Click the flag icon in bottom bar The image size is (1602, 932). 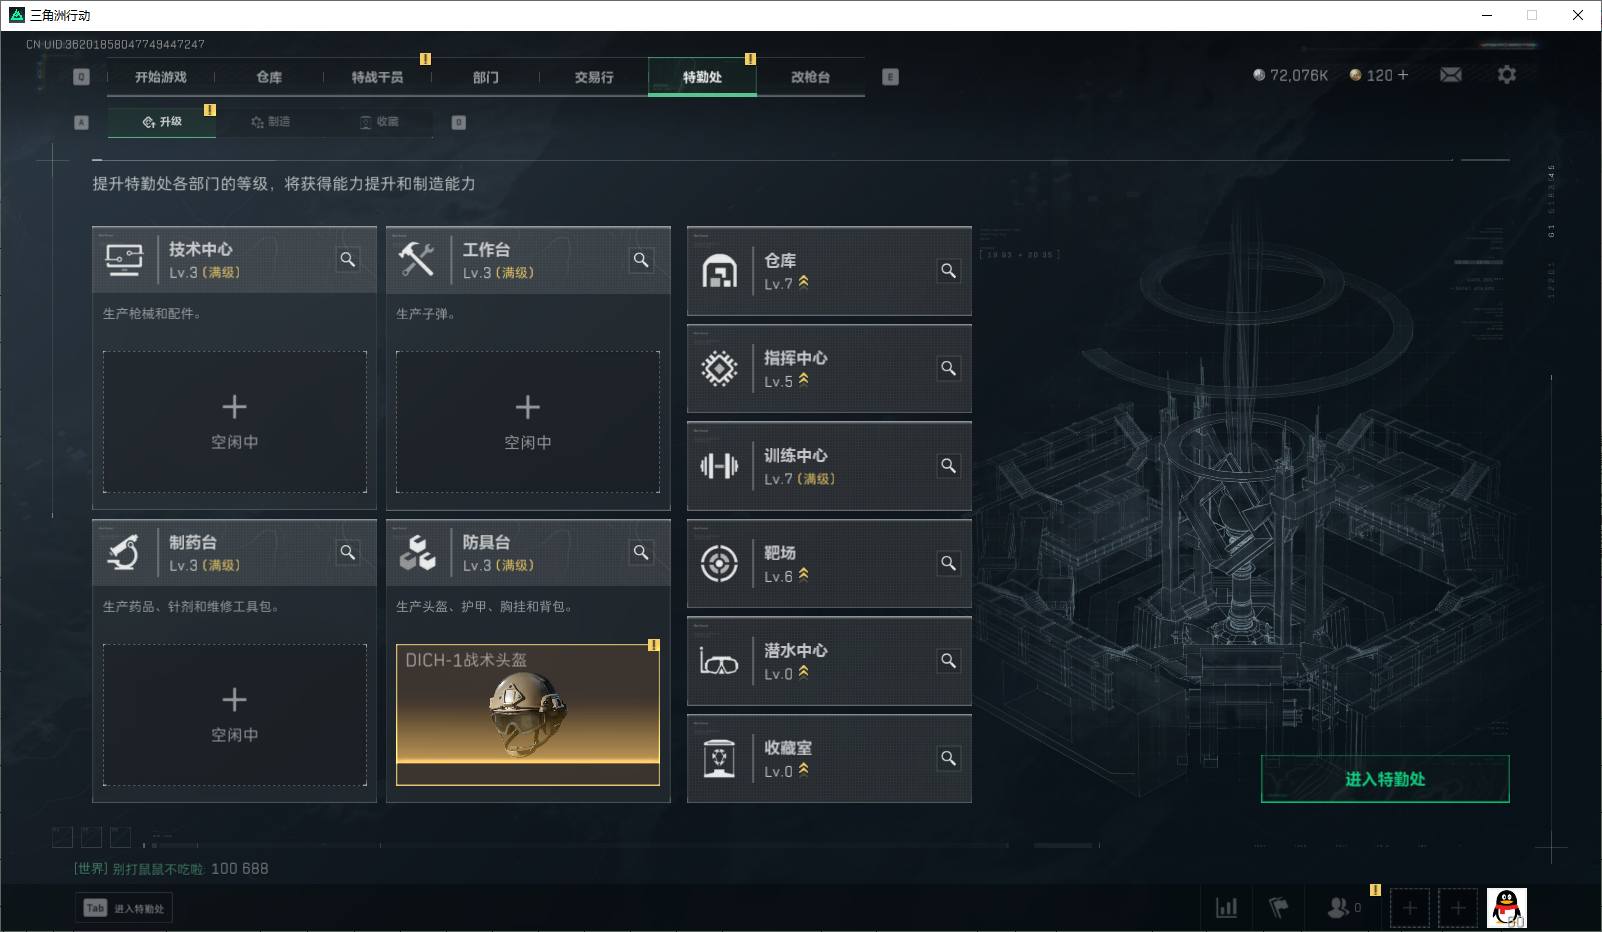1278,908
